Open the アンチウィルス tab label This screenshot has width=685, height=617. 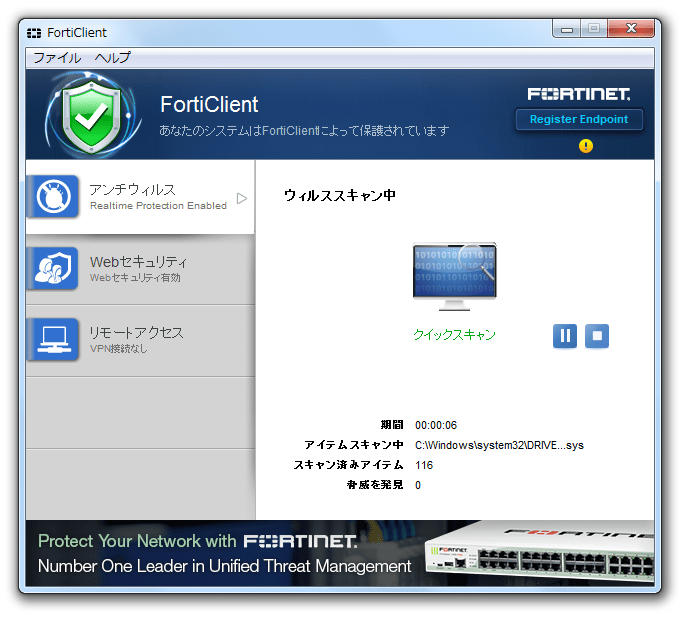click(132, 190)
